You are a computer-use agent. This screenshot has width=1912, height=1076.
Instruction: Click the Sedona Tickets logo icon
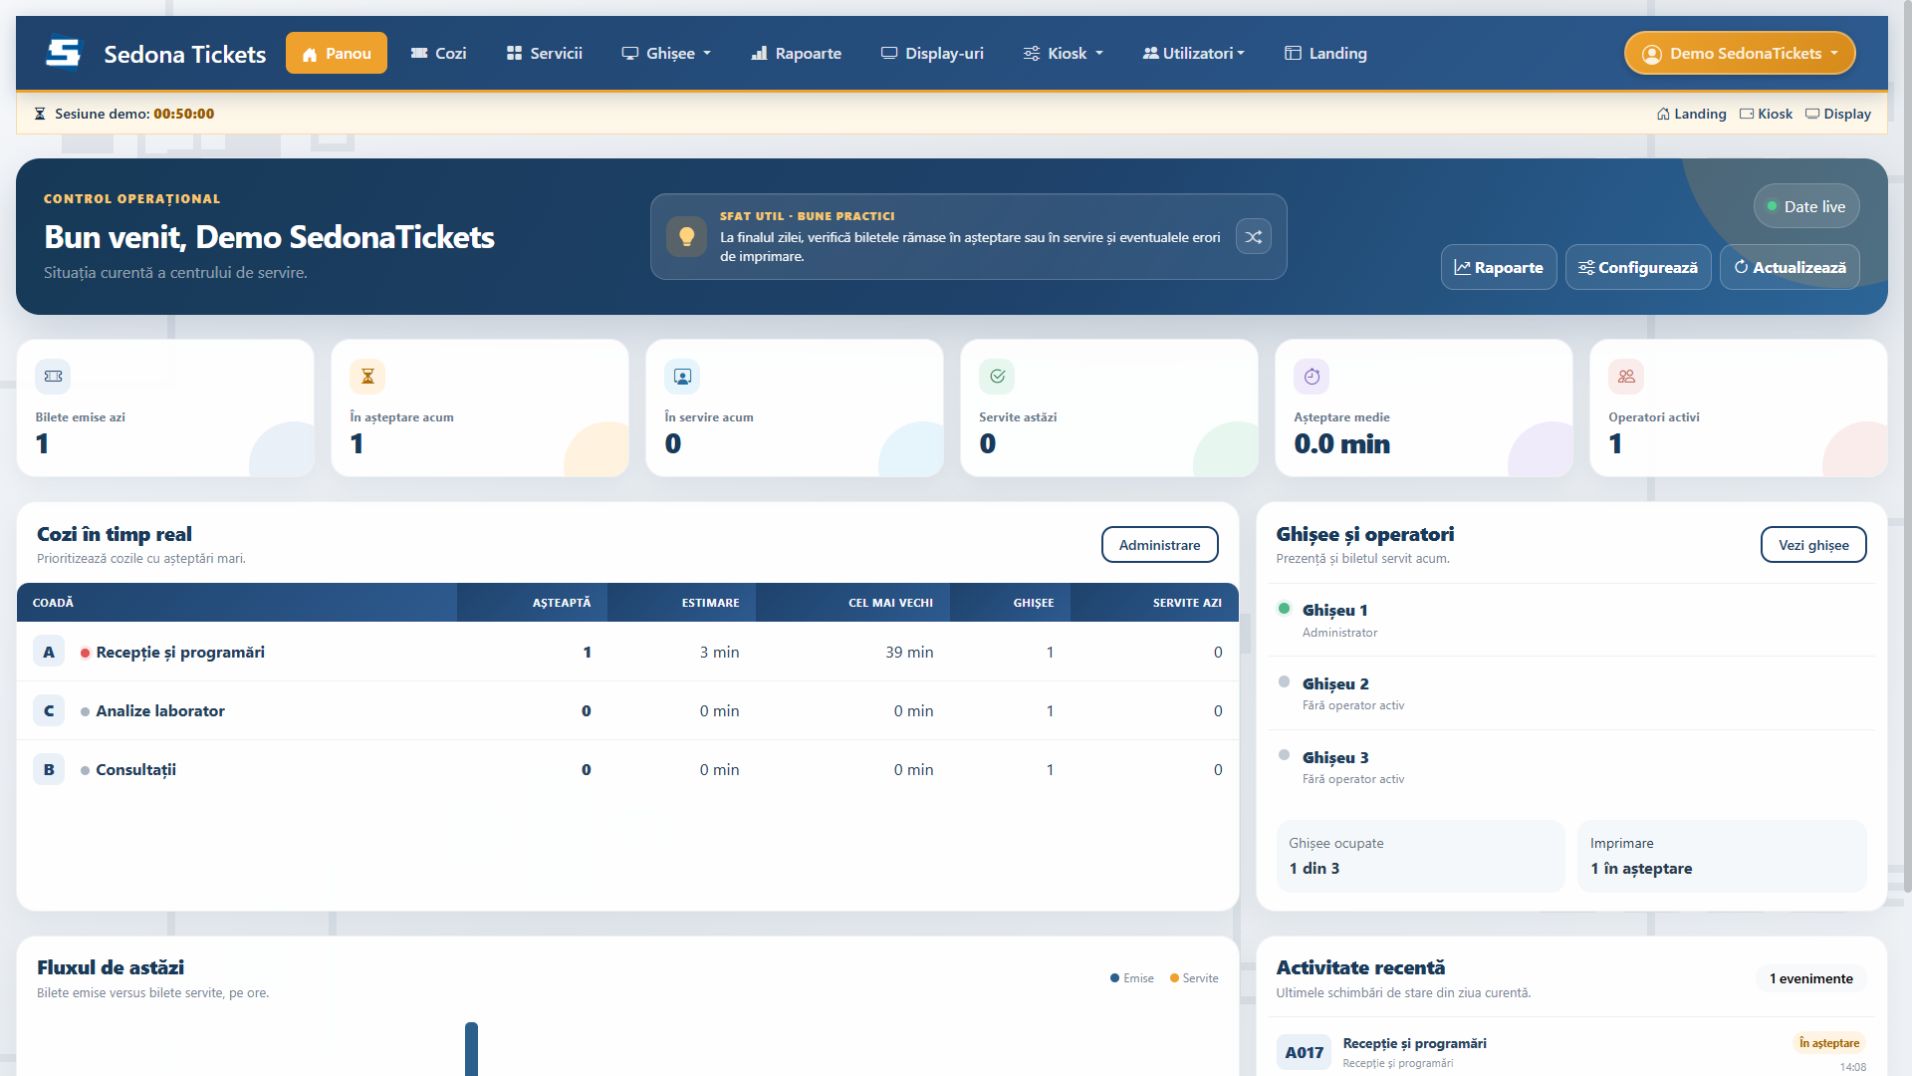(63, 53)
